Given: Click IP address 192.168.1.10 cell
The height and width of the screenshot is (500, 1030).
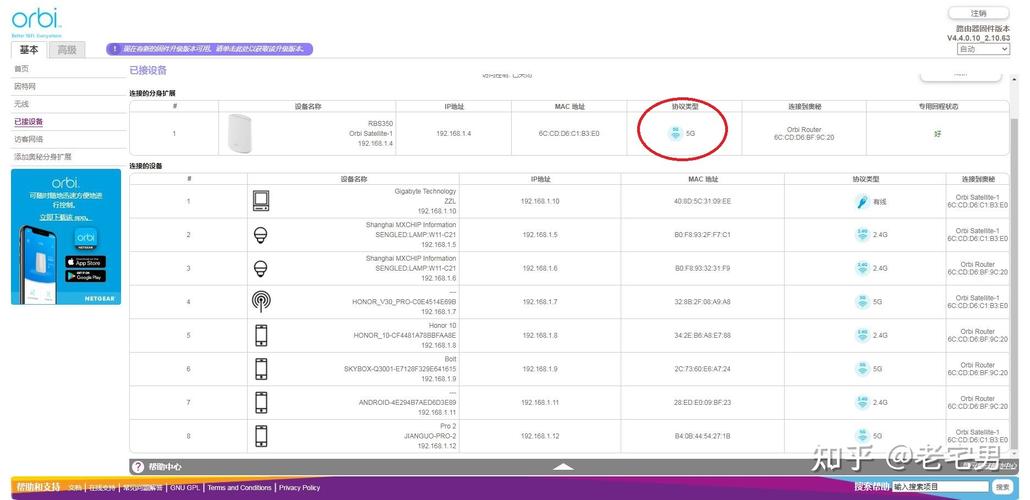Looking at the screenshot, I should pyautogui.click(x=540, y=202).
